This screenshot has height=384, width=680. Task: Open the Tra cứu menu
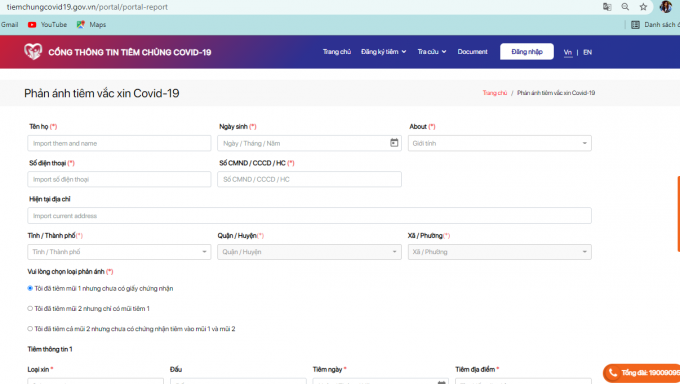pos(432,52)
